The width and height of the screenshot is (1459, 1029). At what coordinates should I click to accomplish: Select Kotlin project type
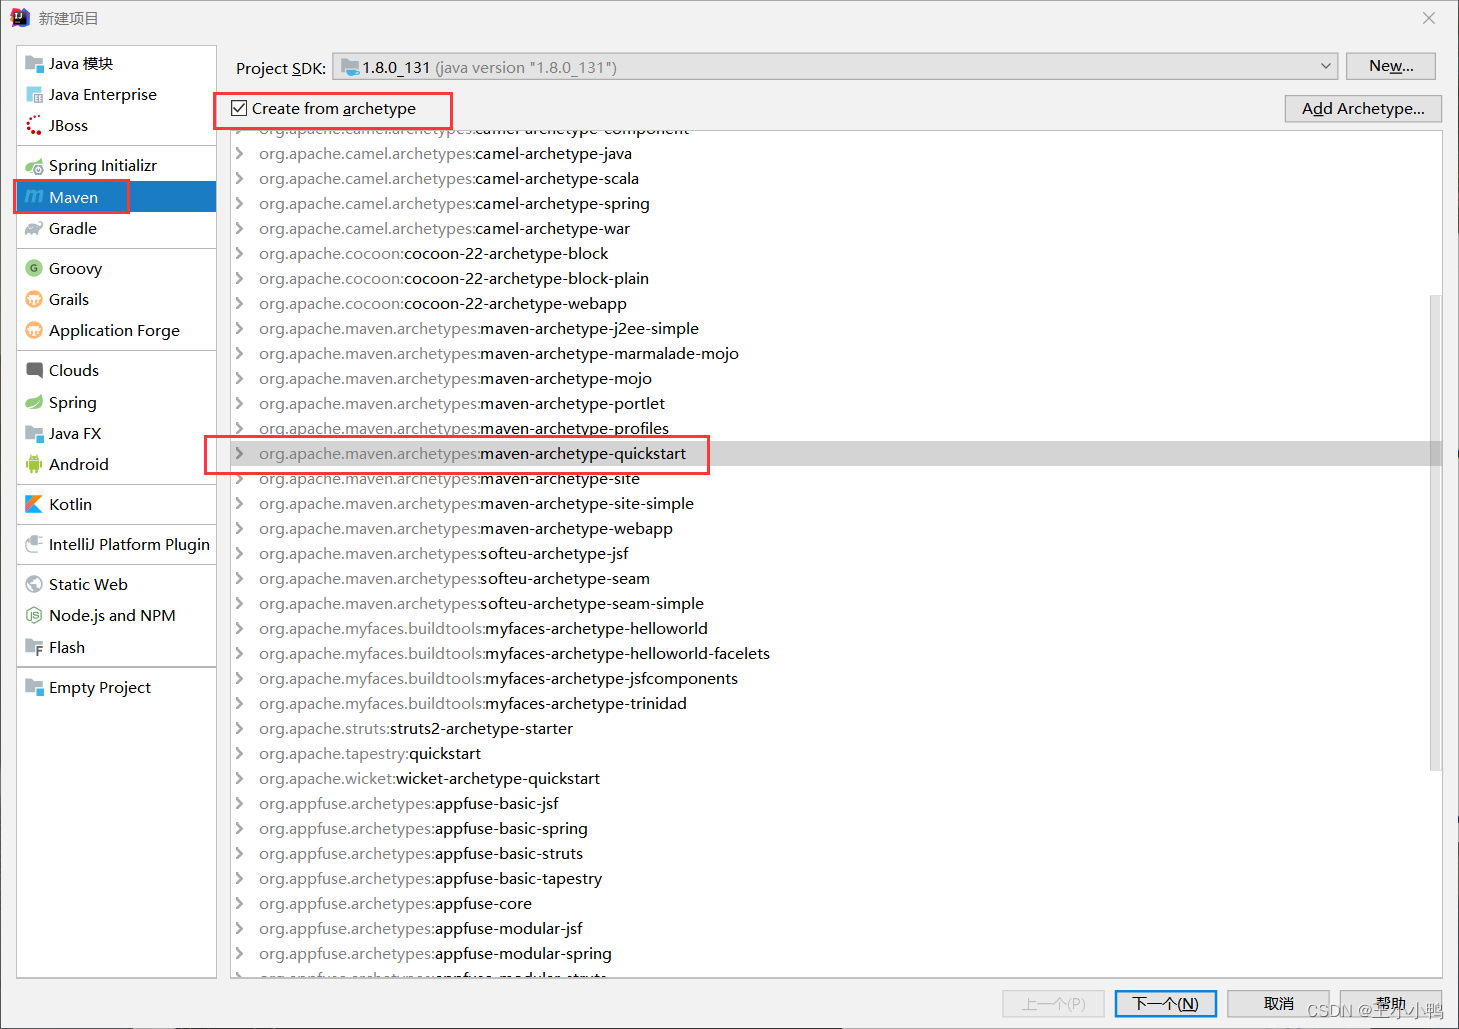point(116,504)
